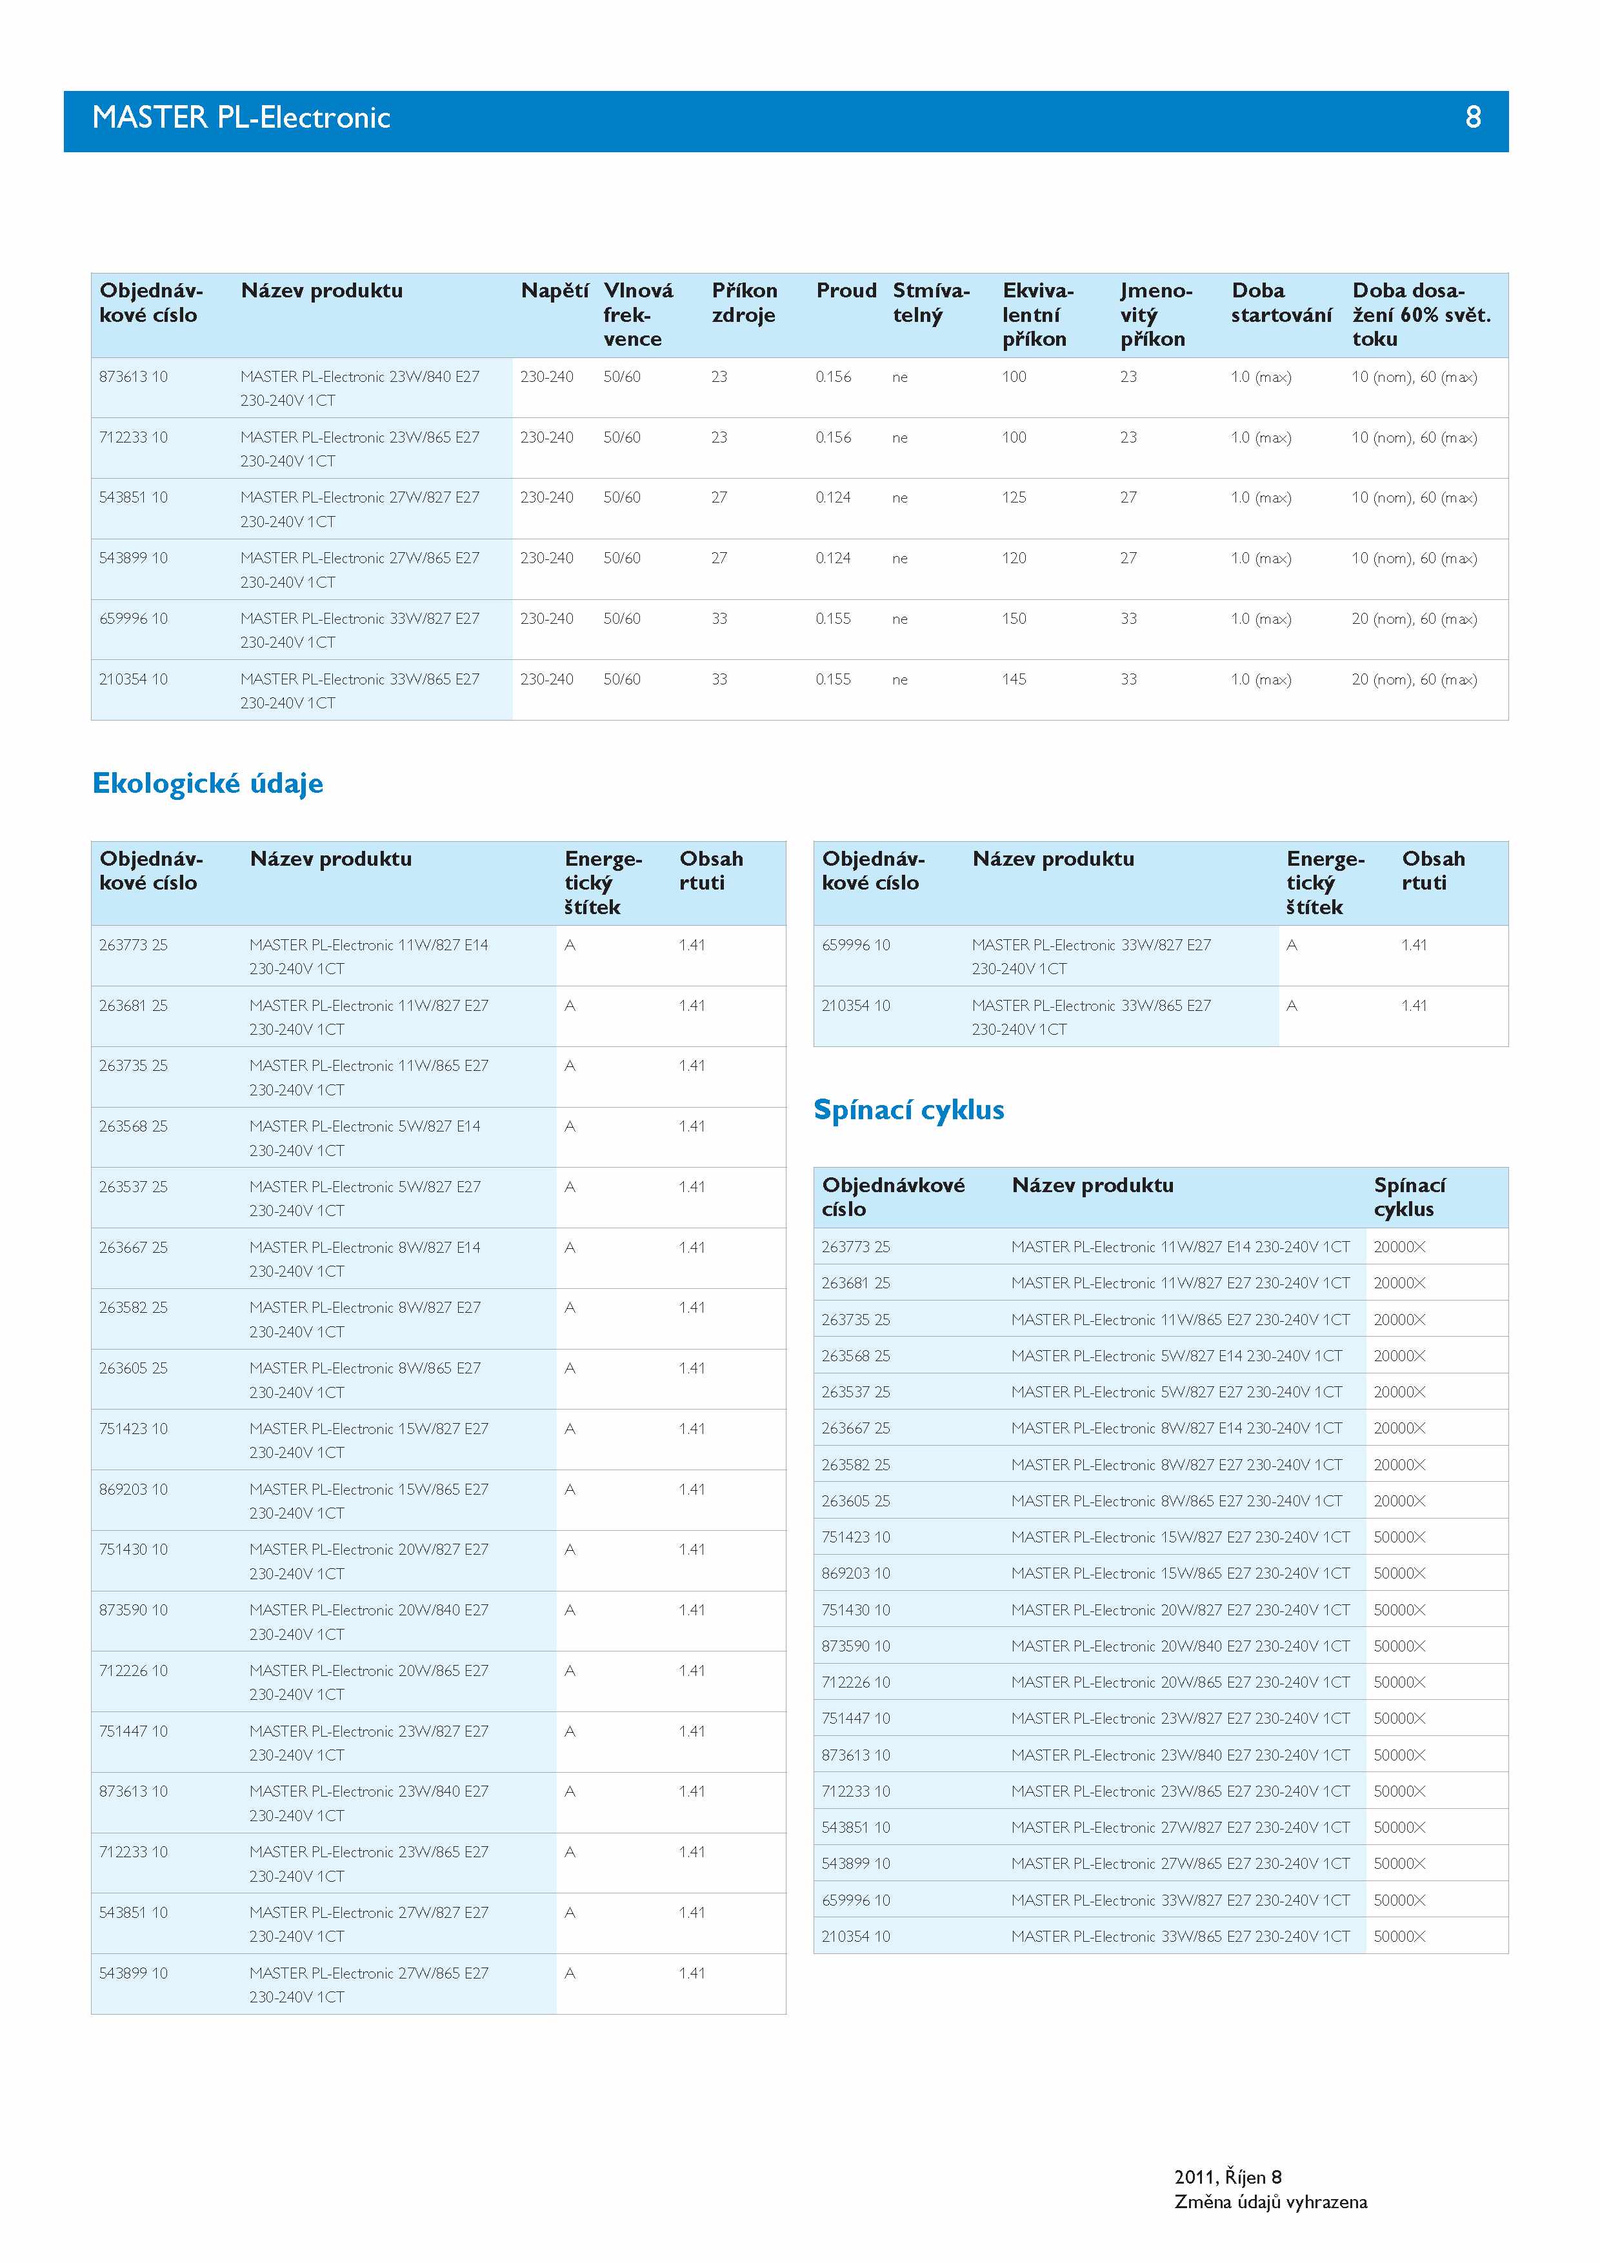Click 263605 25 in the left ecological table
This screenshot has height=2263, width=1600.
point(133,1369)
